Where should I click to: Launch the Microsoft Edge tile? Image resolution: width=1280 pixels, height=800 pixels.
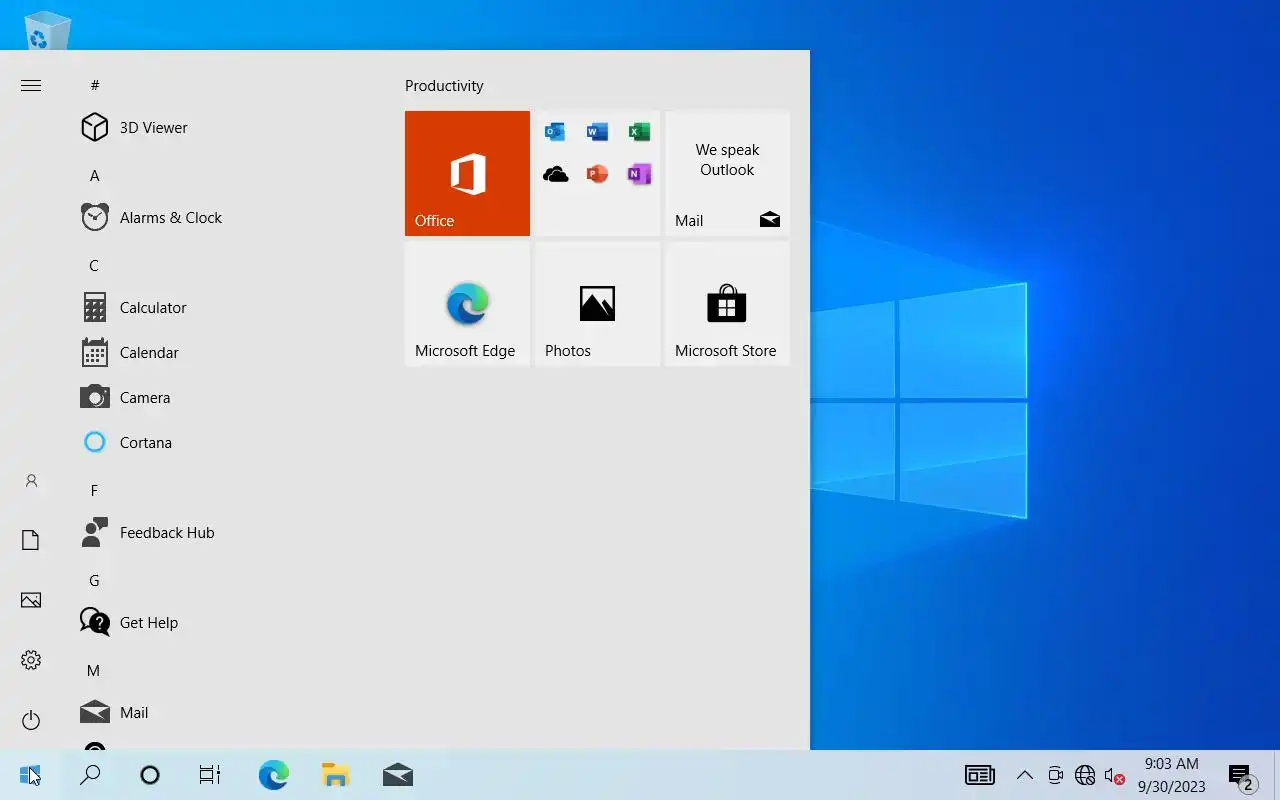(467, 303)
